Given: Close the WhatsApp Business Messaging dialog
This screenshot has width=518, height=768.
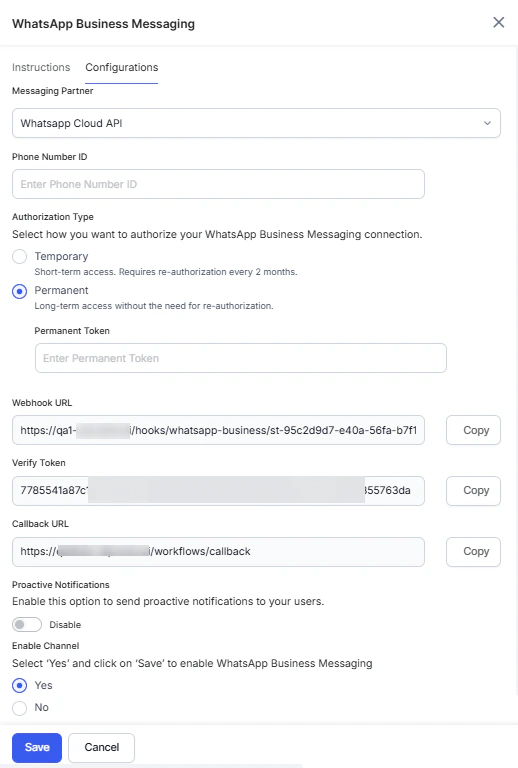Looking at the screenshot, I should click(498, 23).
